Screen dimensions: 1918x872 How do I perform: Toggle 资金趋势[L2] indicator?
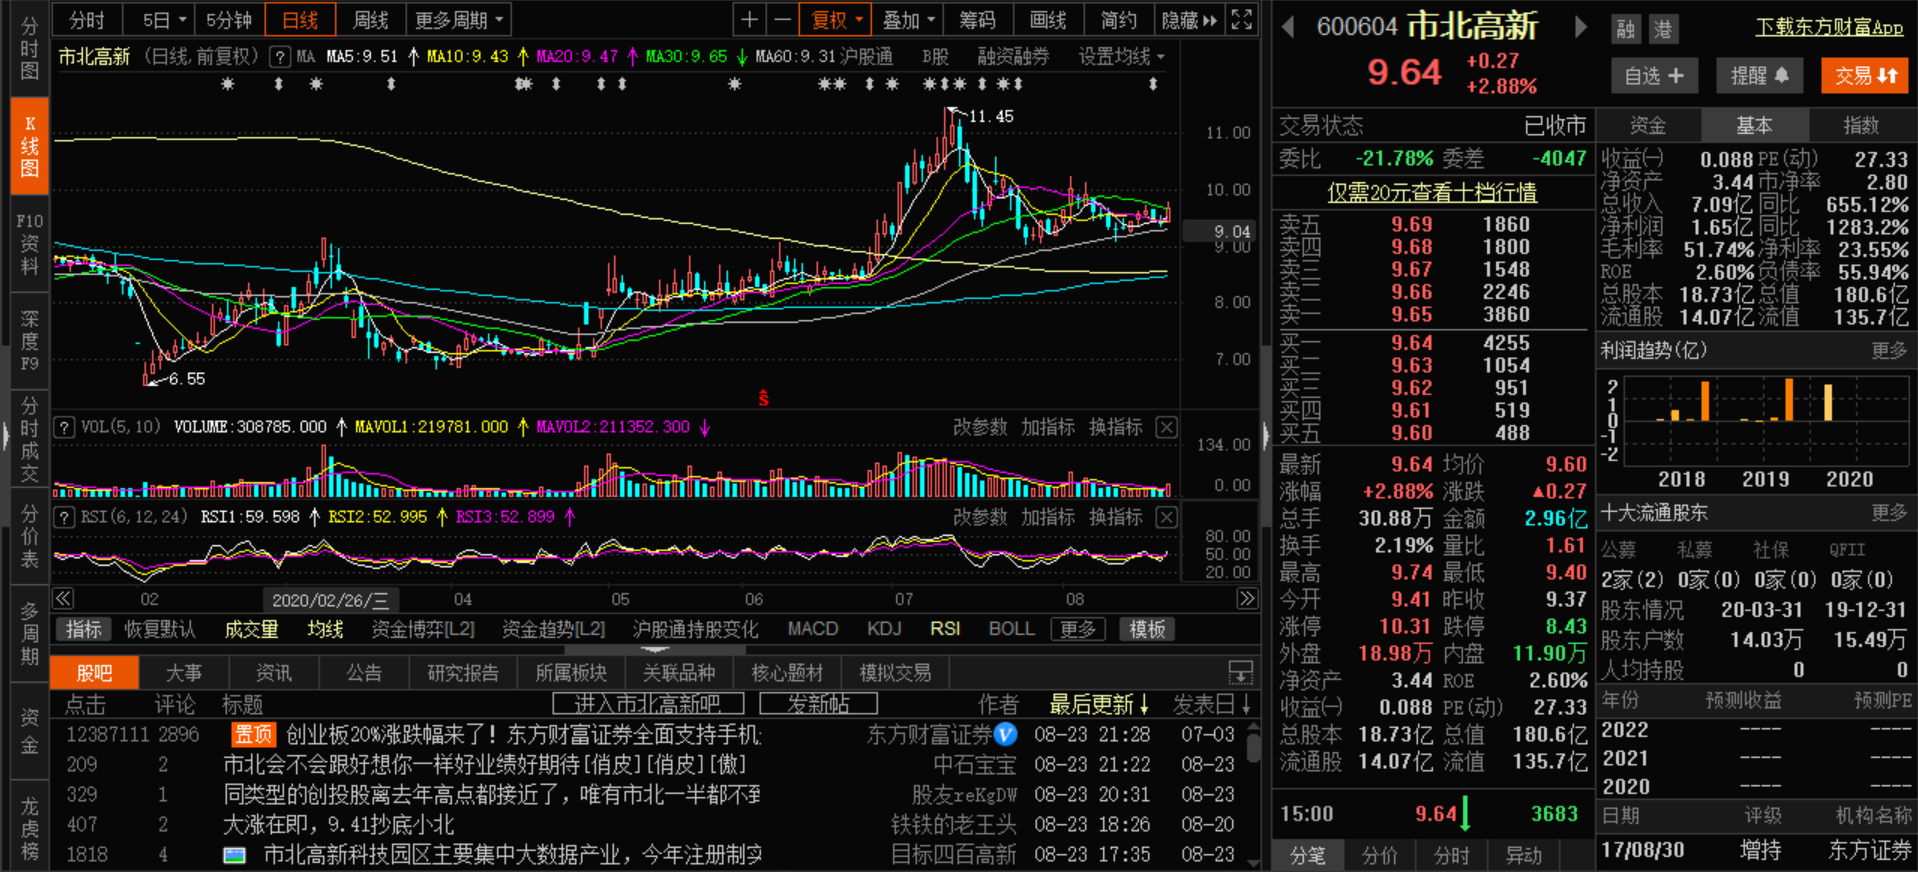553,629
